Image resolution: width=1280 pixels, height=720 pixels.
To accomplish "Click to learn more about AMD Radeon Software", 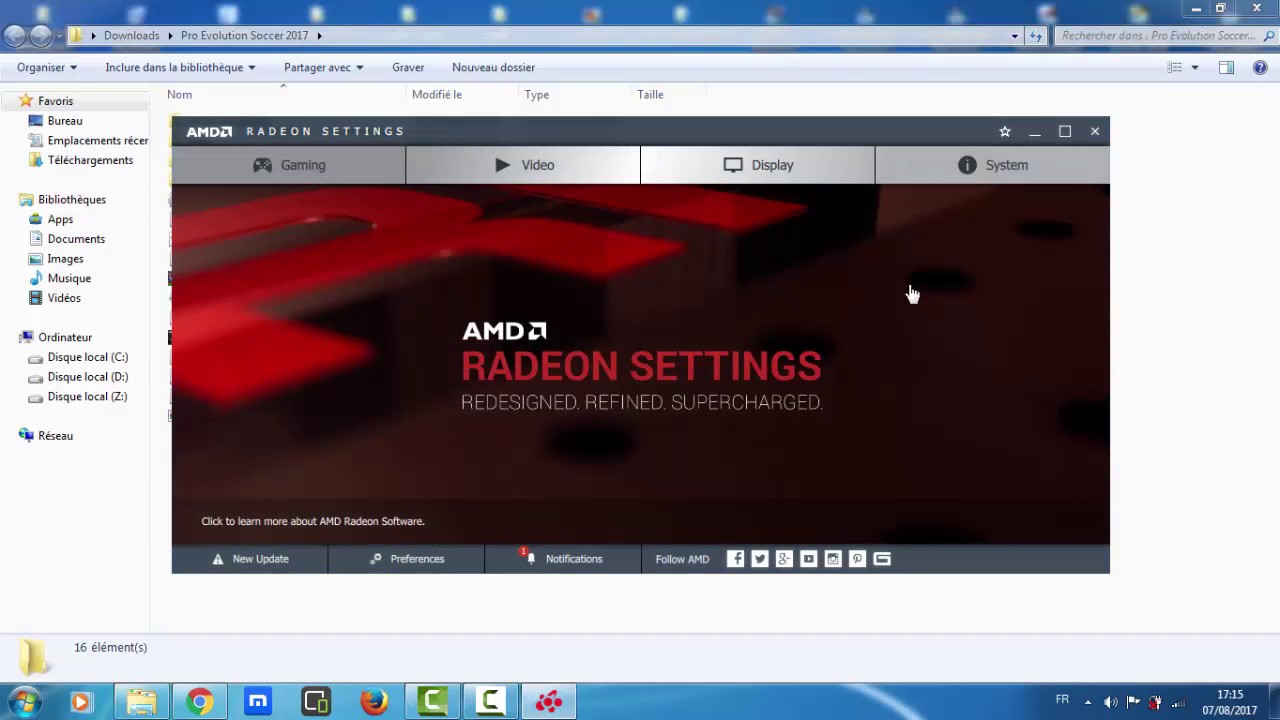I will 313,521.
